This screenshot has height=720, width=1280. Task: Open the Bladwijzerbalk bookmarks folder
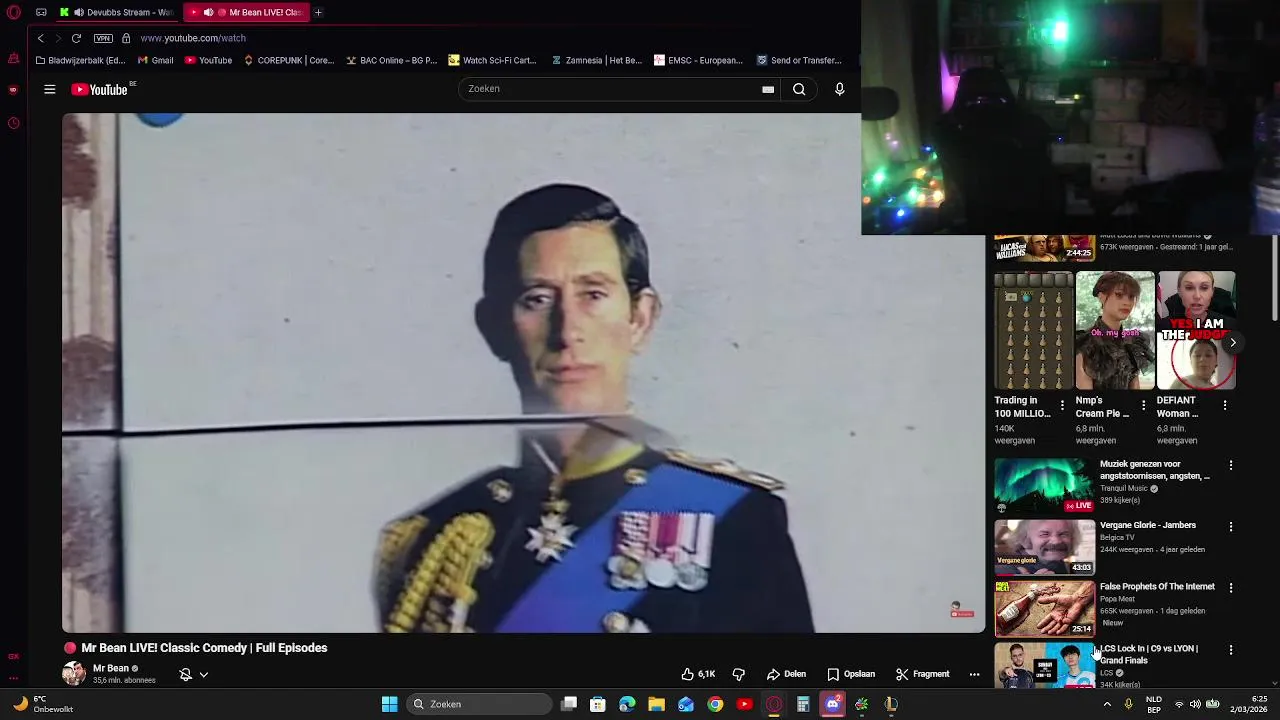click(79, 60)
